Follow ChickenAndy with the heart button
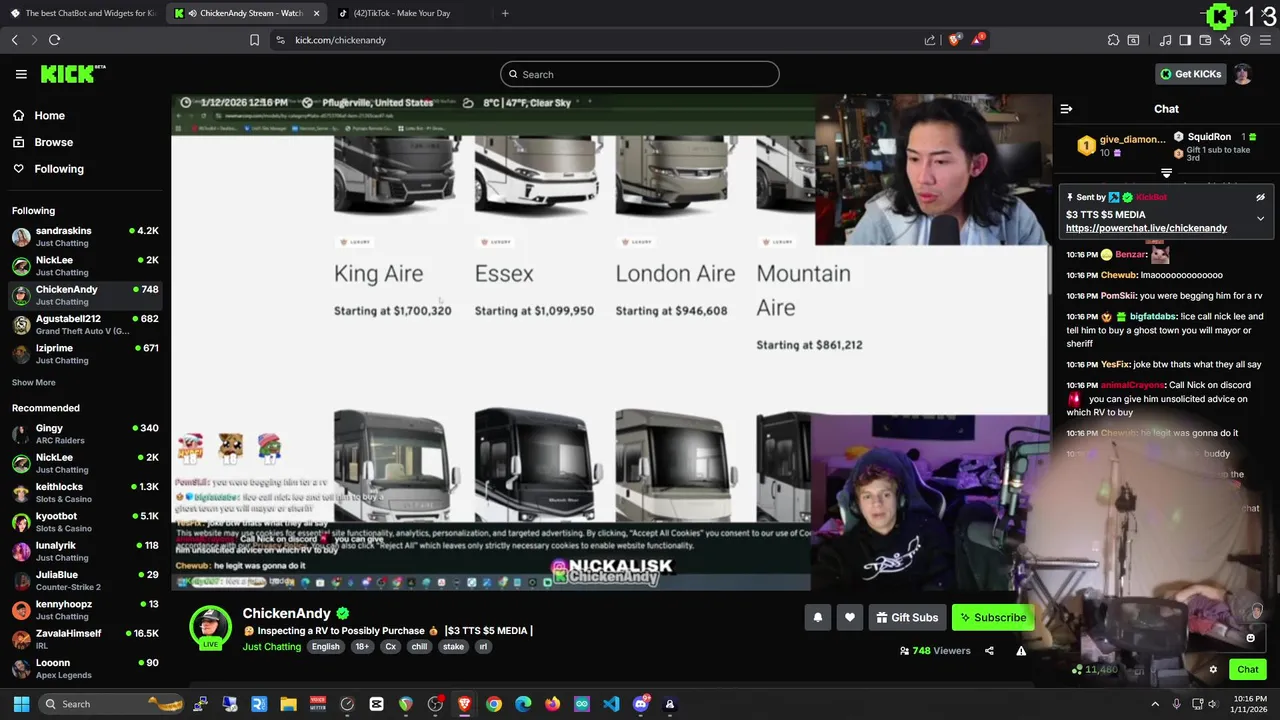 (850, 618)
